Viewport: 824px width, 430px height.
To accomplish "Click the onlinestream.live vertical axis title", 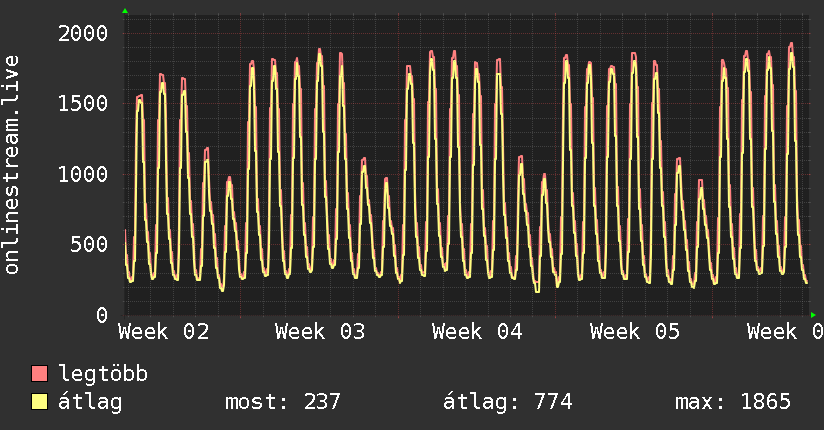I will 12,165.
